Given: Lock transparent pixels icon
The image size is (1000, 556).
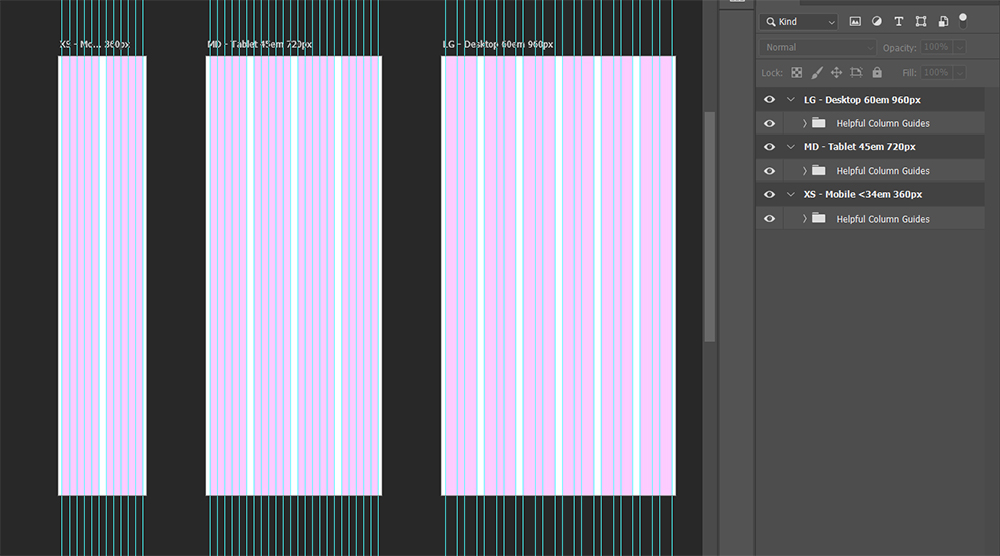Looking at the screenshot, I should tap(797, 73).
